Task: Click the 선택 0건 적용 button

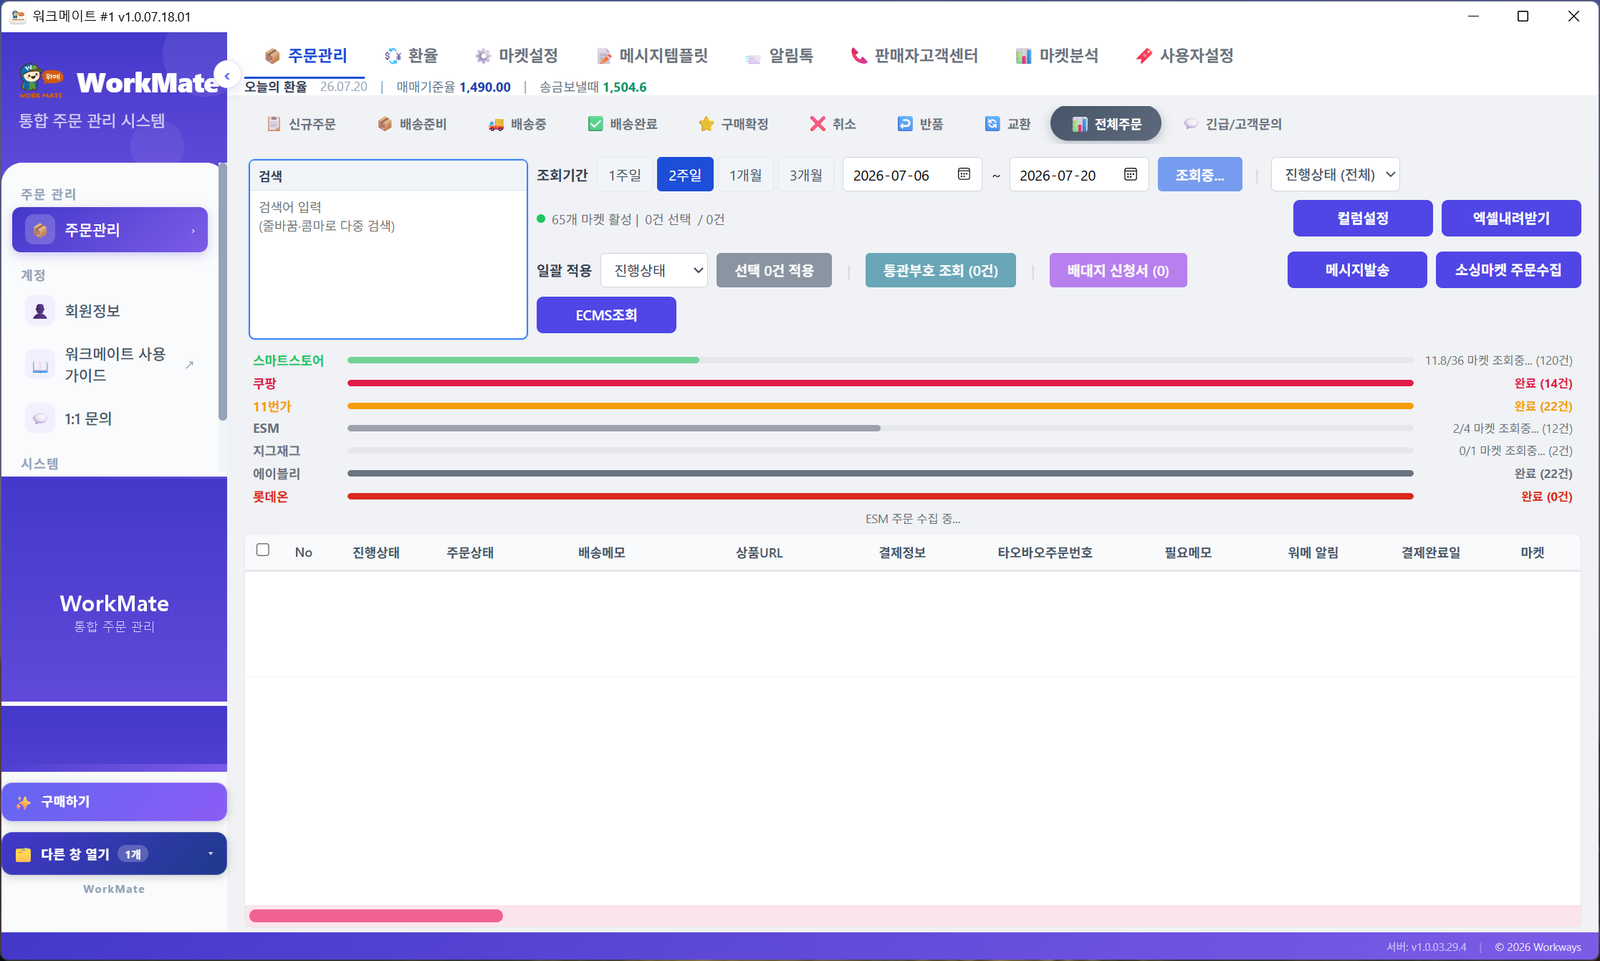Action: (774, 271)
